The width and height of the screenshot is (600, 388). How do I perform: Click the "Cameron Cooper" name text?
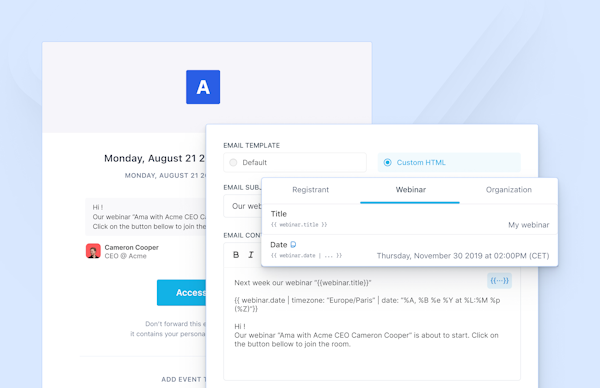[132, 247]
